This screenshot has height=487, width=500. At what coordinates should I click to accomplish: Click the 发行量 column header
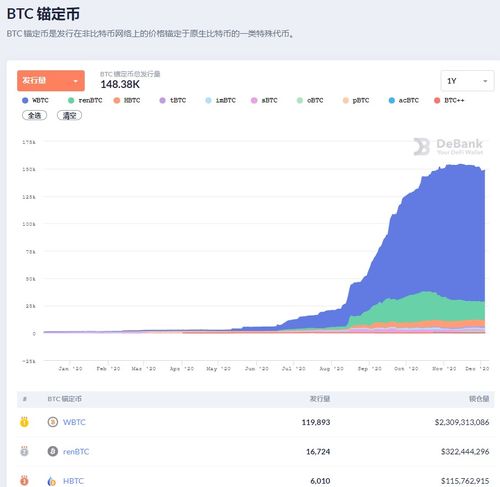pyautogui.click(x=320, y=399)
